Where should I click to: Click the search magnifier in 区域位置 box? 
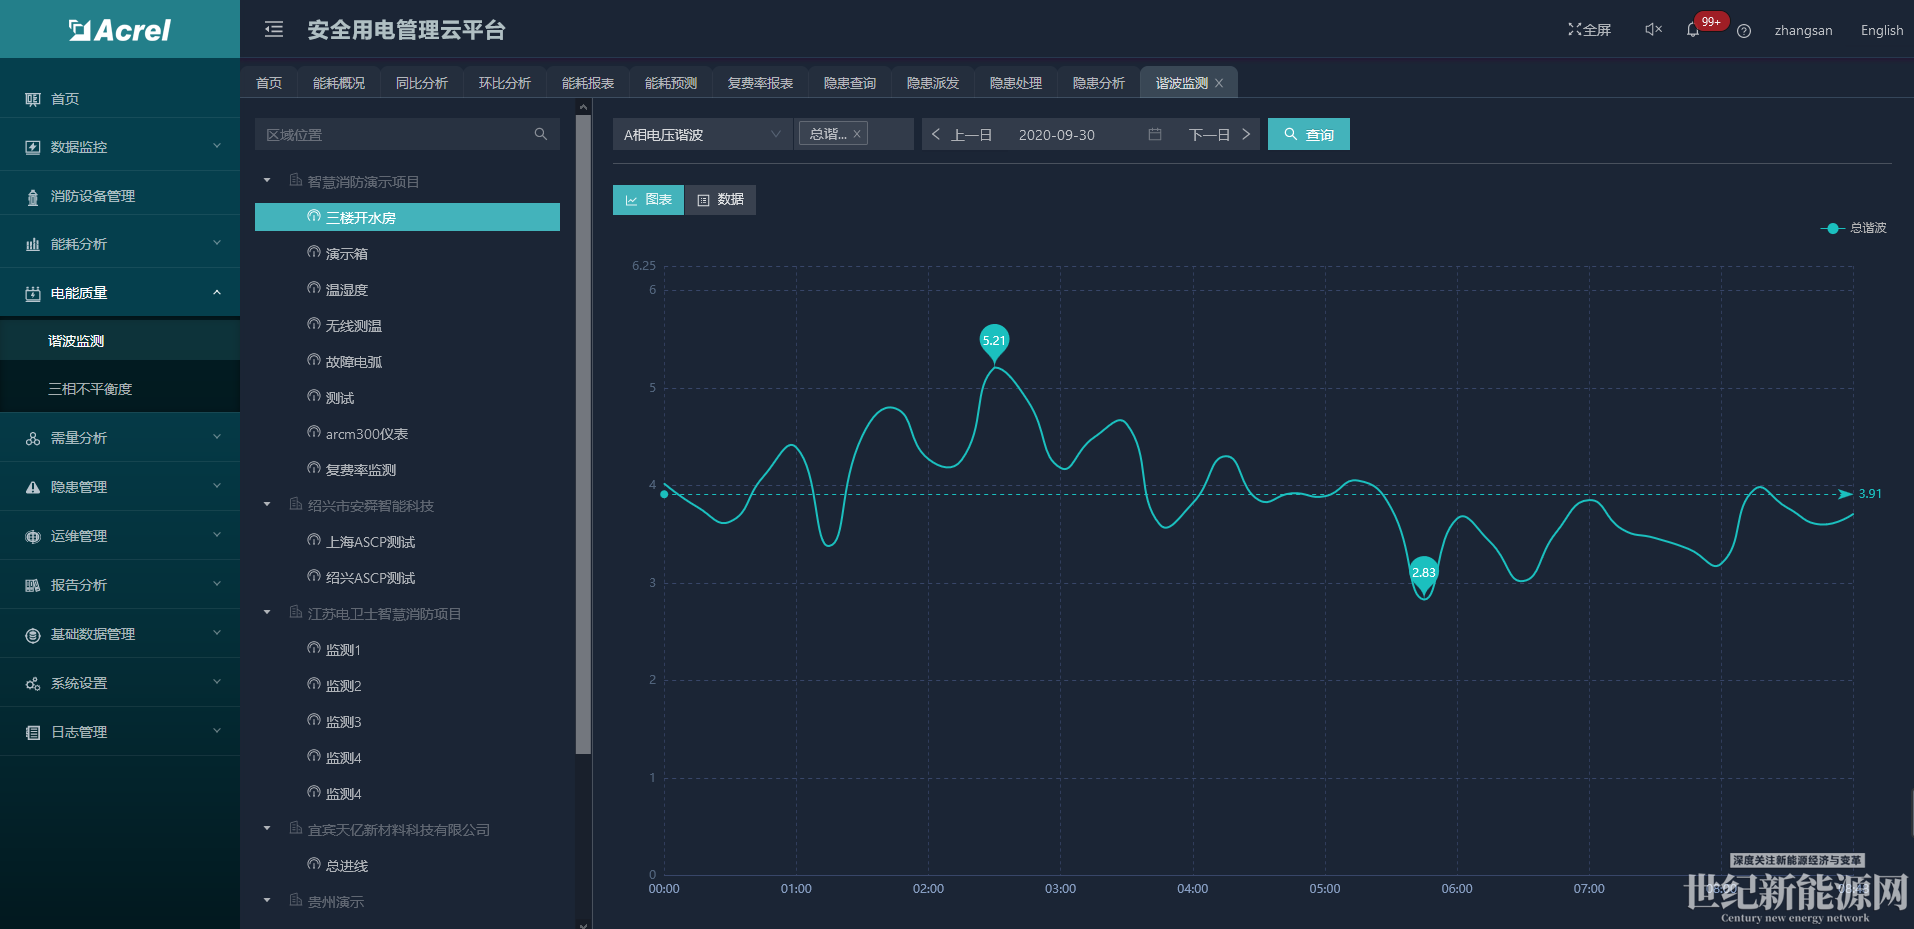(x=541, y=134)
